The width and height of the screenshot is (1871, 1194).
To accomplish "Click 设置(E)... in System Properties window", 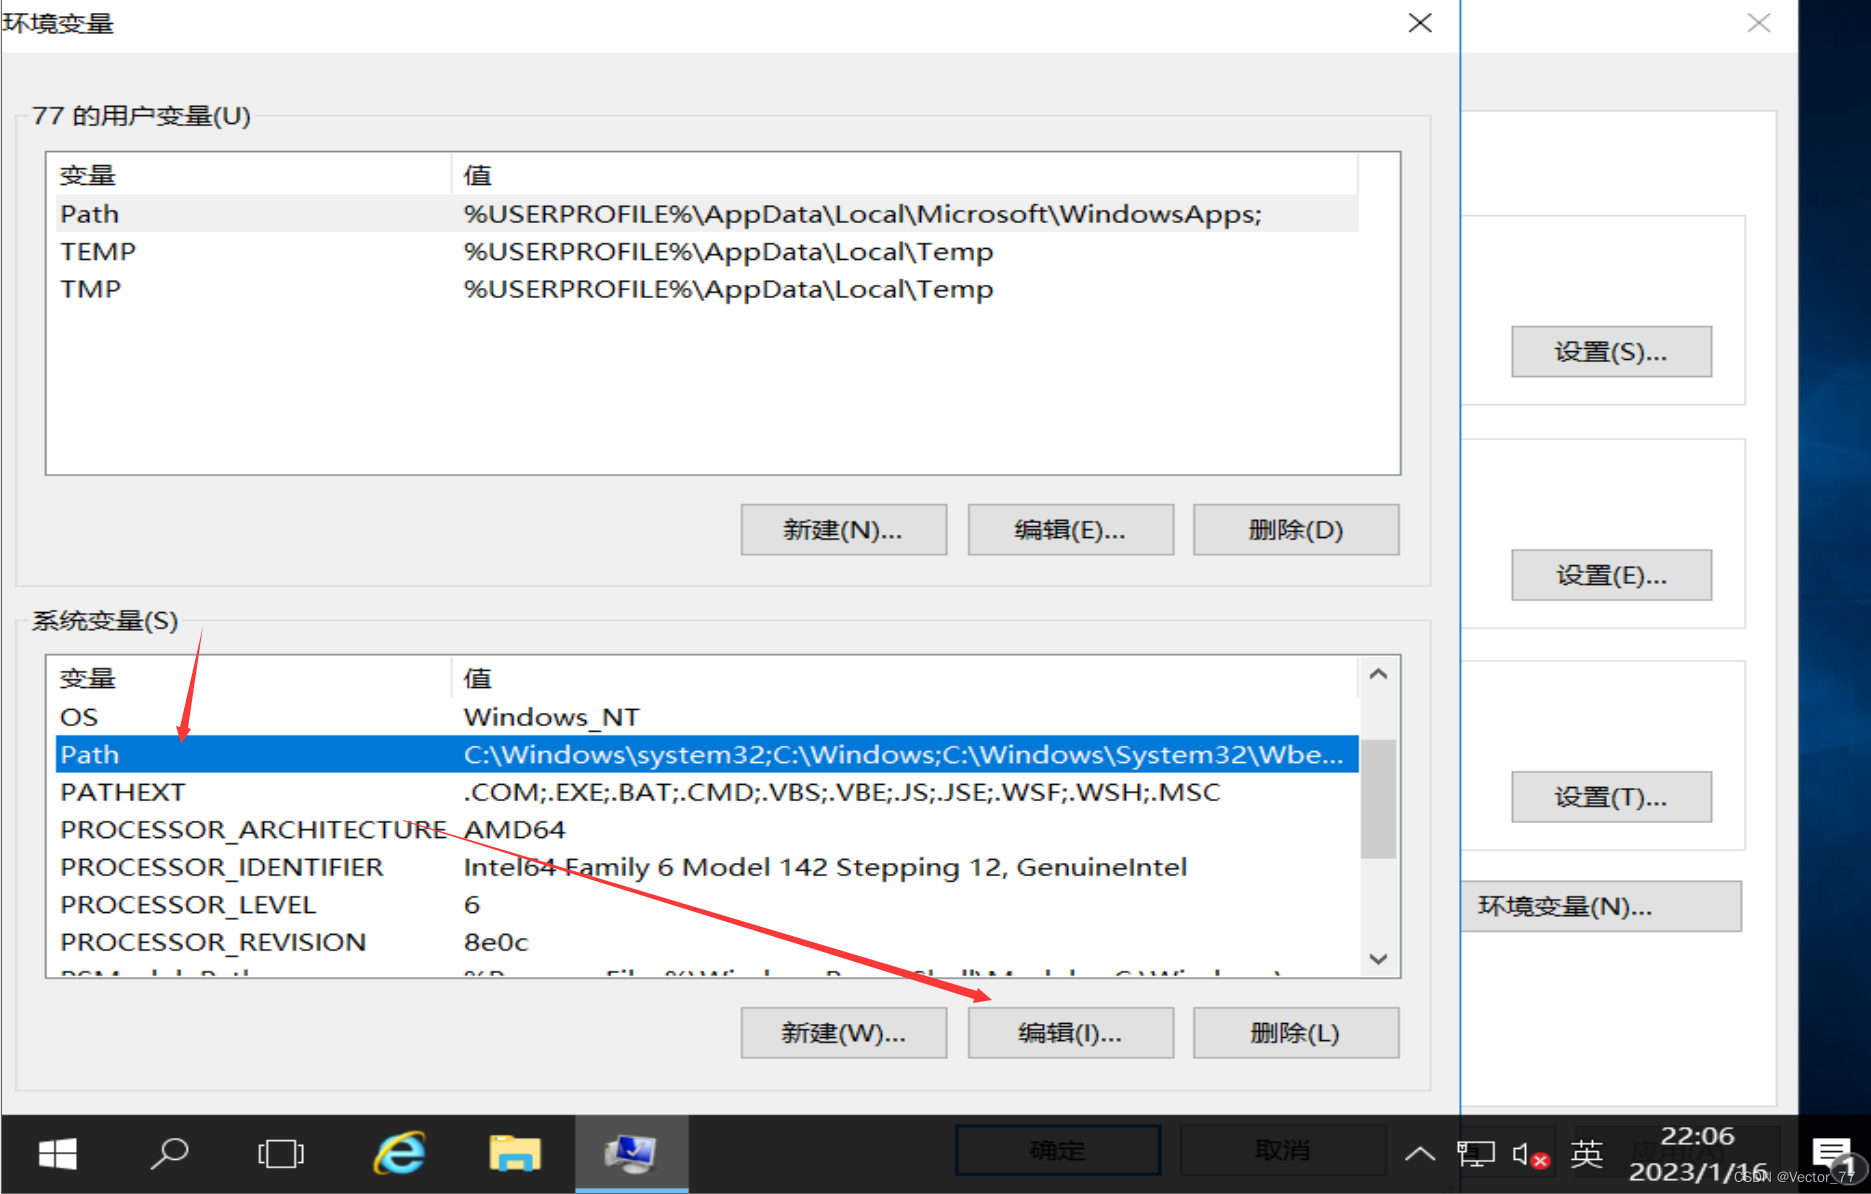I will click(x=1611, y=575).
